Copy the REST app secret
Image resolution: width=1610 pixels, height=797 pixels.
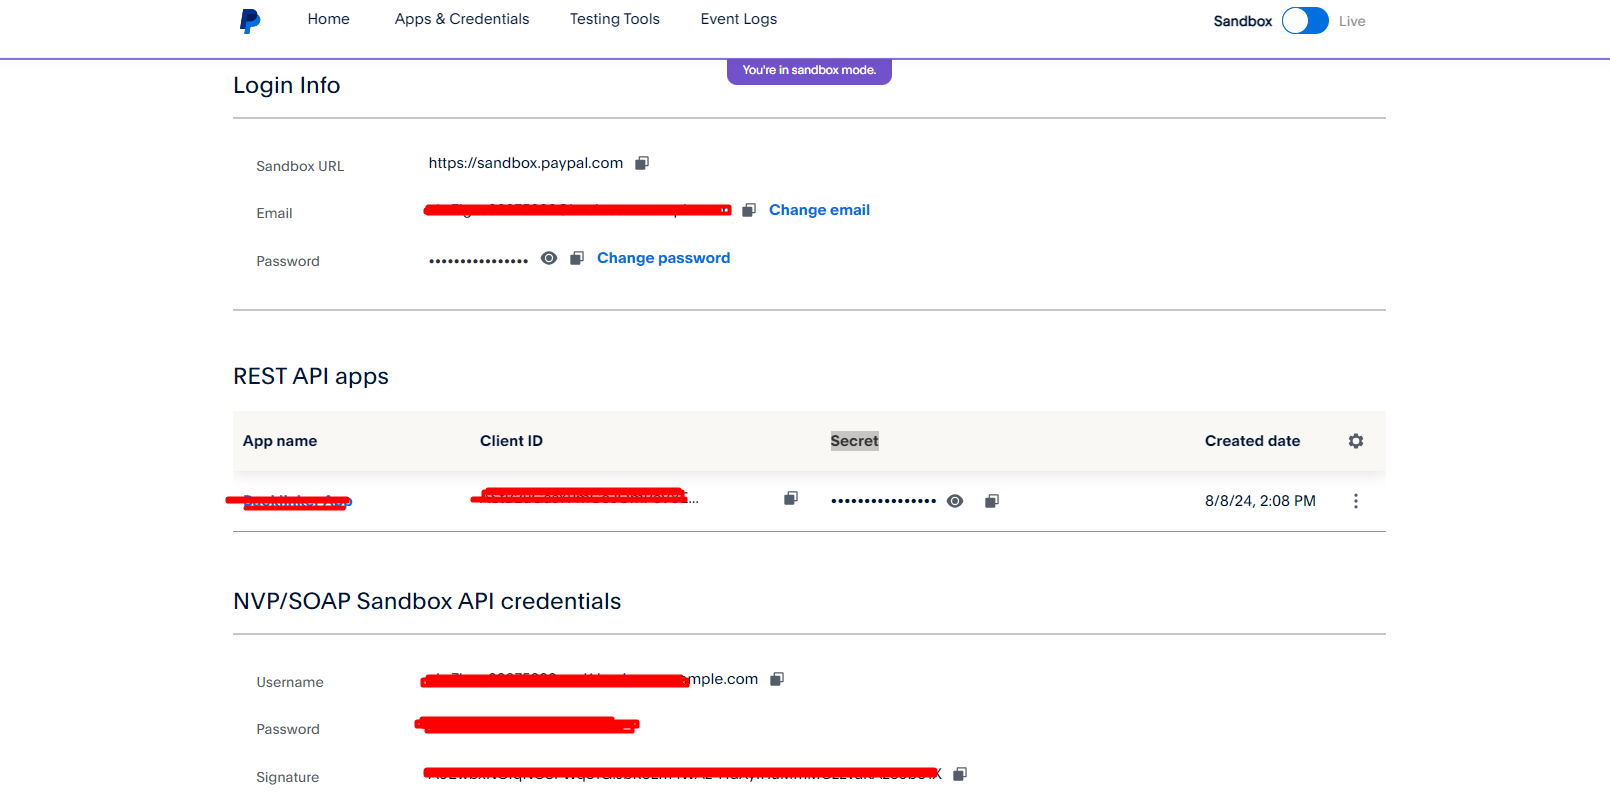992,501
